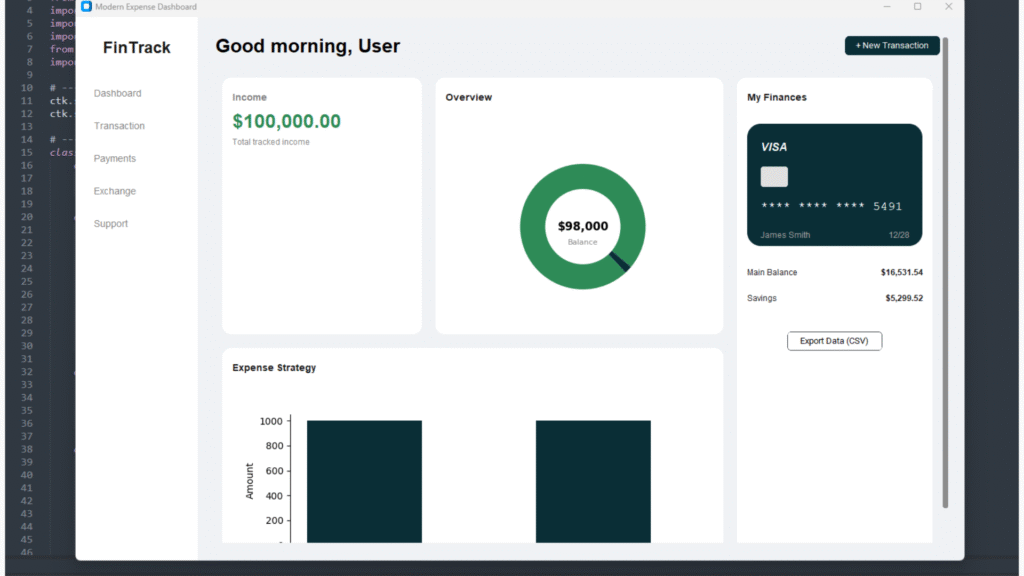The height and width of the screenshot is (576, 1024).
Task: Open the Dashboard page in the sidebar
Action: tap(118, 93)
